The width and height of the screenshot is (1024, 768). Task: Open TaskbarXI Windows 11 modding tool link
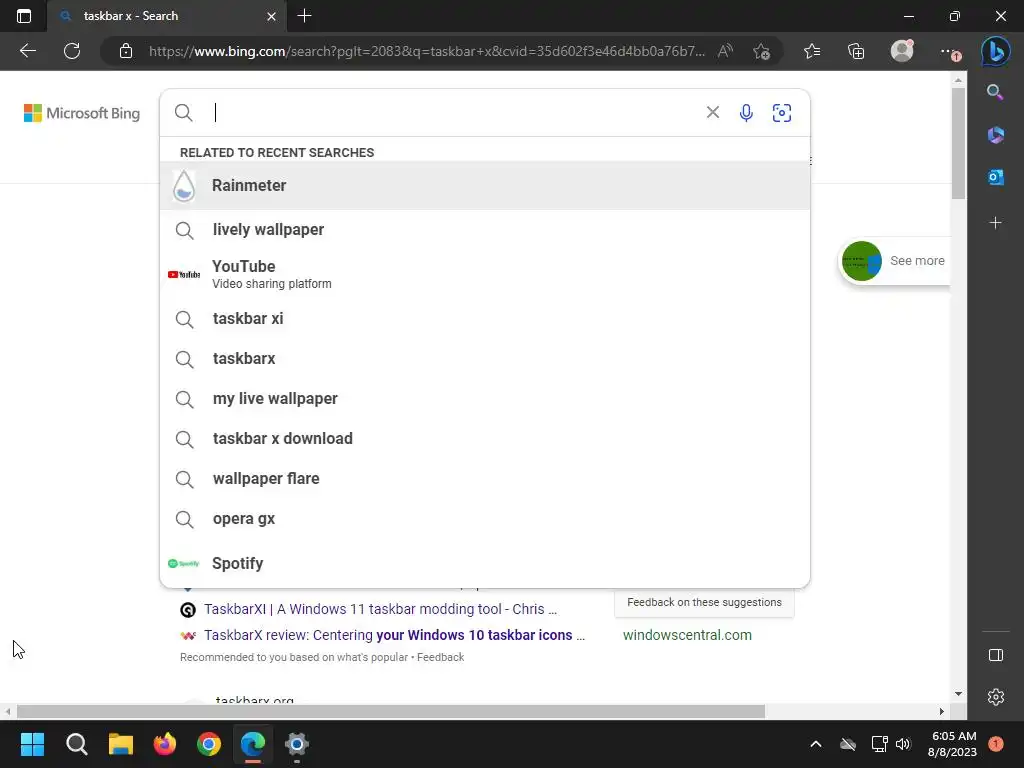pos(380,609)
